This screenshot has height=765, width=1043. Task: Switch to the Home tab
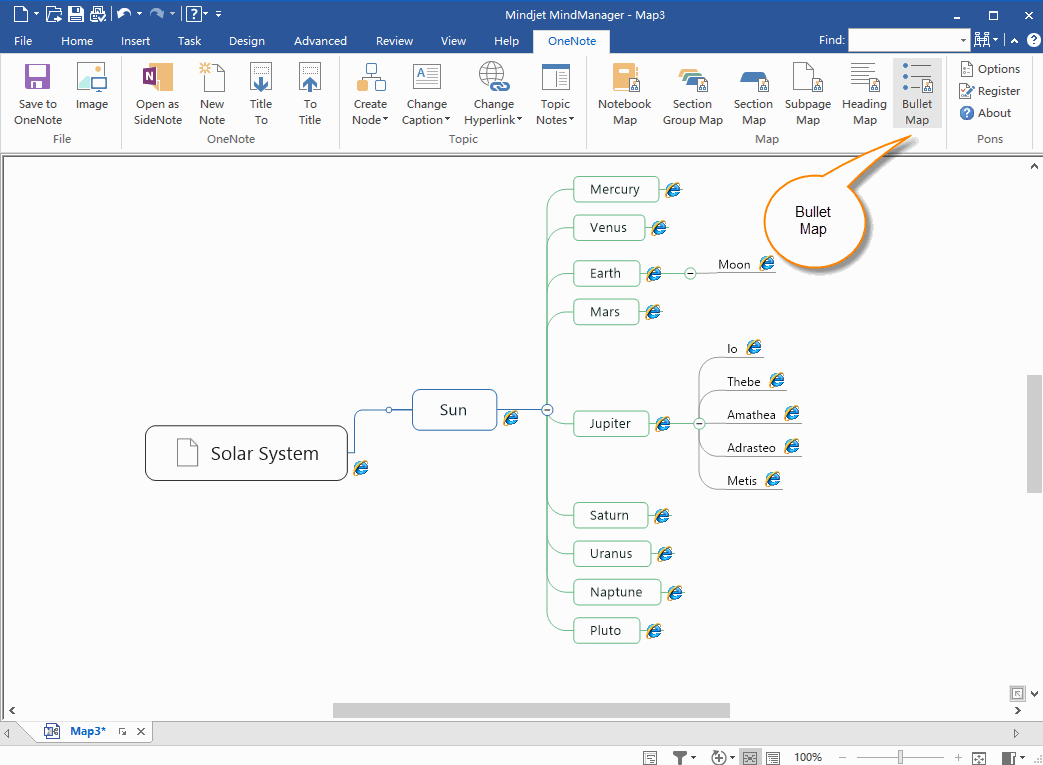77,41
